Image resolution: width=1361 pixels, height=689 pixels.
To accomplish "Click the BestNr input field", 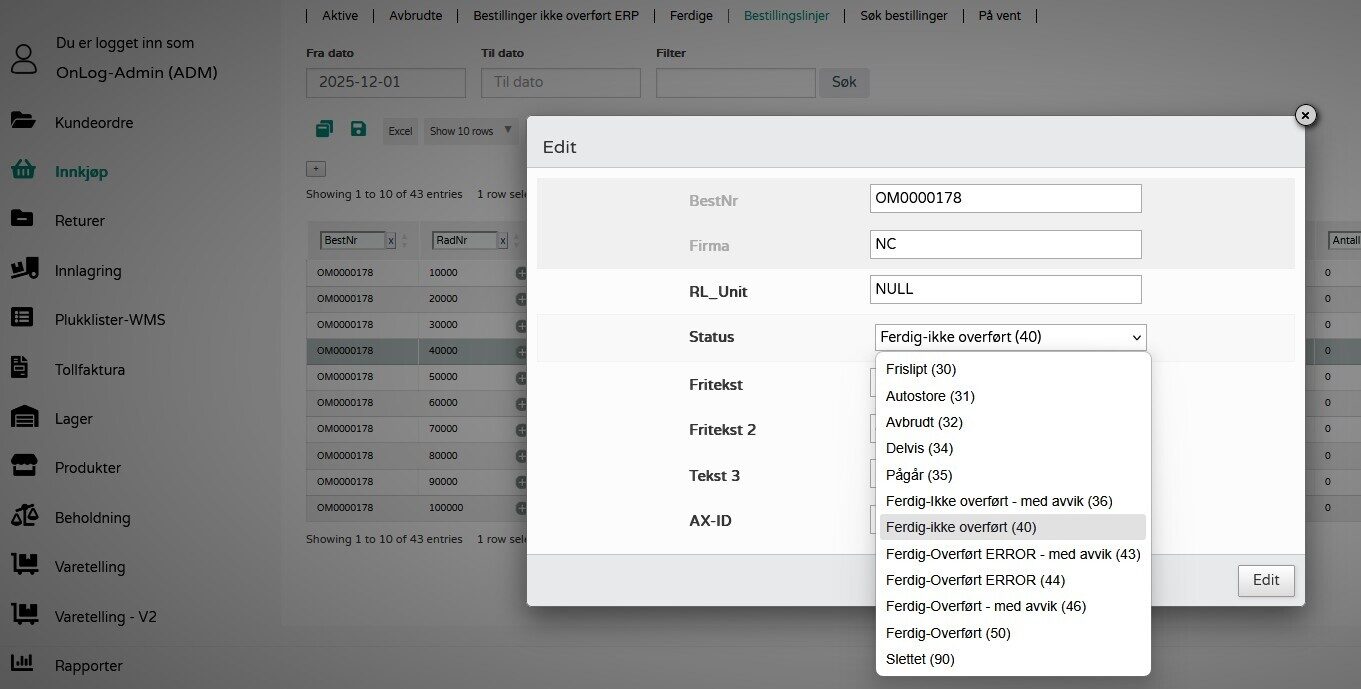I will [x=1004, y=198].
